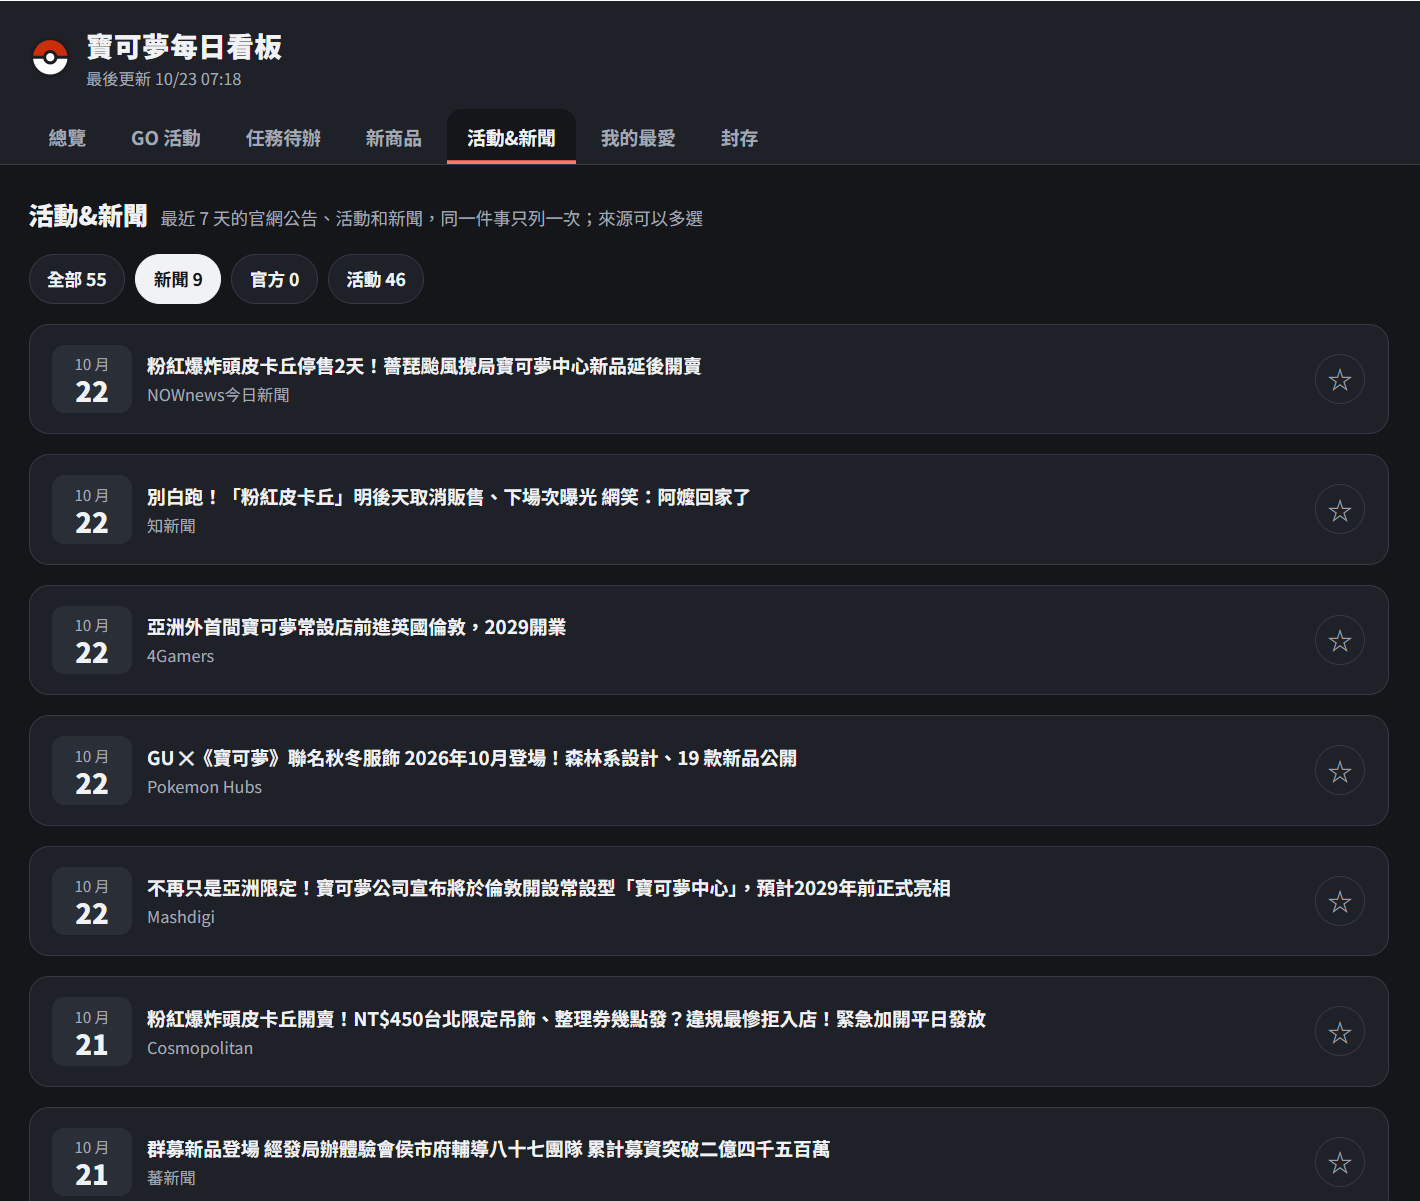
Task: Add the Mashdigi article to favorites
Action: (x=1340, y=902)
